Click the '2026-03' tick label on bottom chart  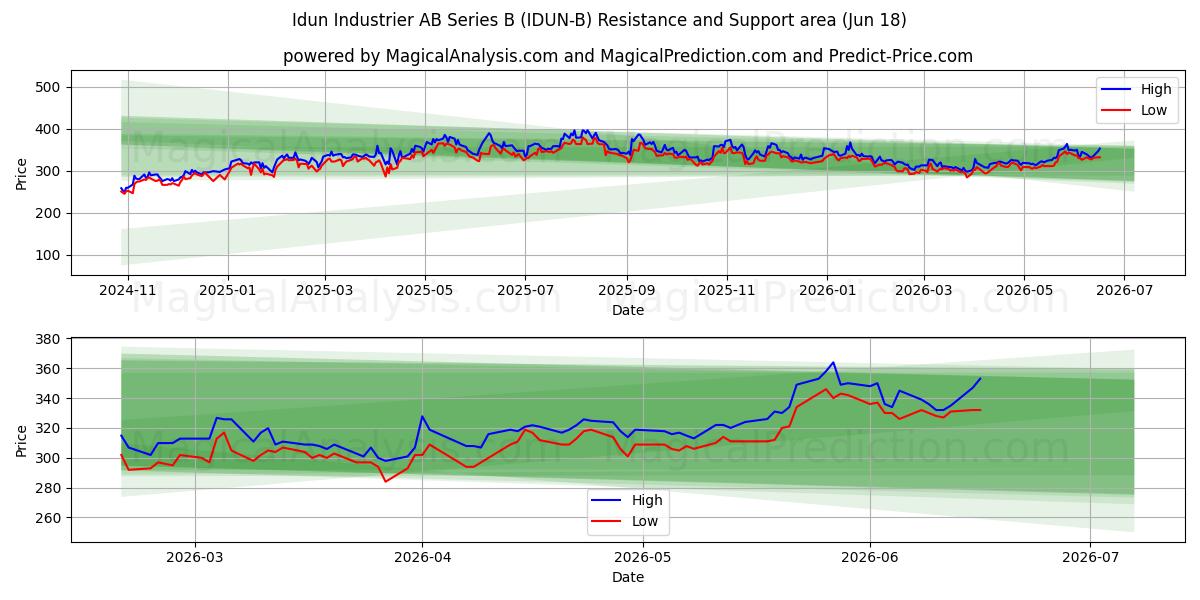pyautogui.click(x=195, y=557)
